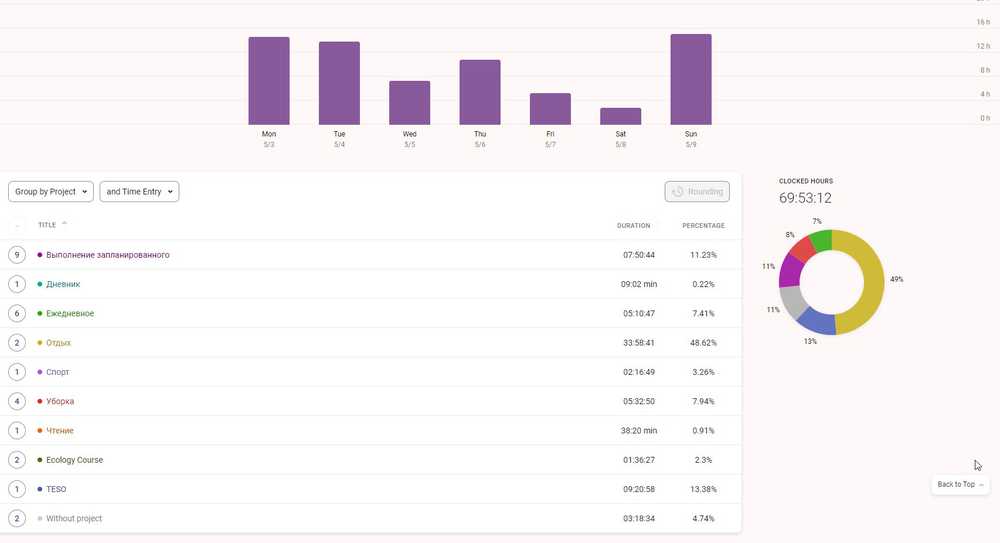This screenshot has height=543, width=1000.
Task: Select the Sunday 5/9 bar in chart
Action: pyautogui.click(x=691, y=80)
